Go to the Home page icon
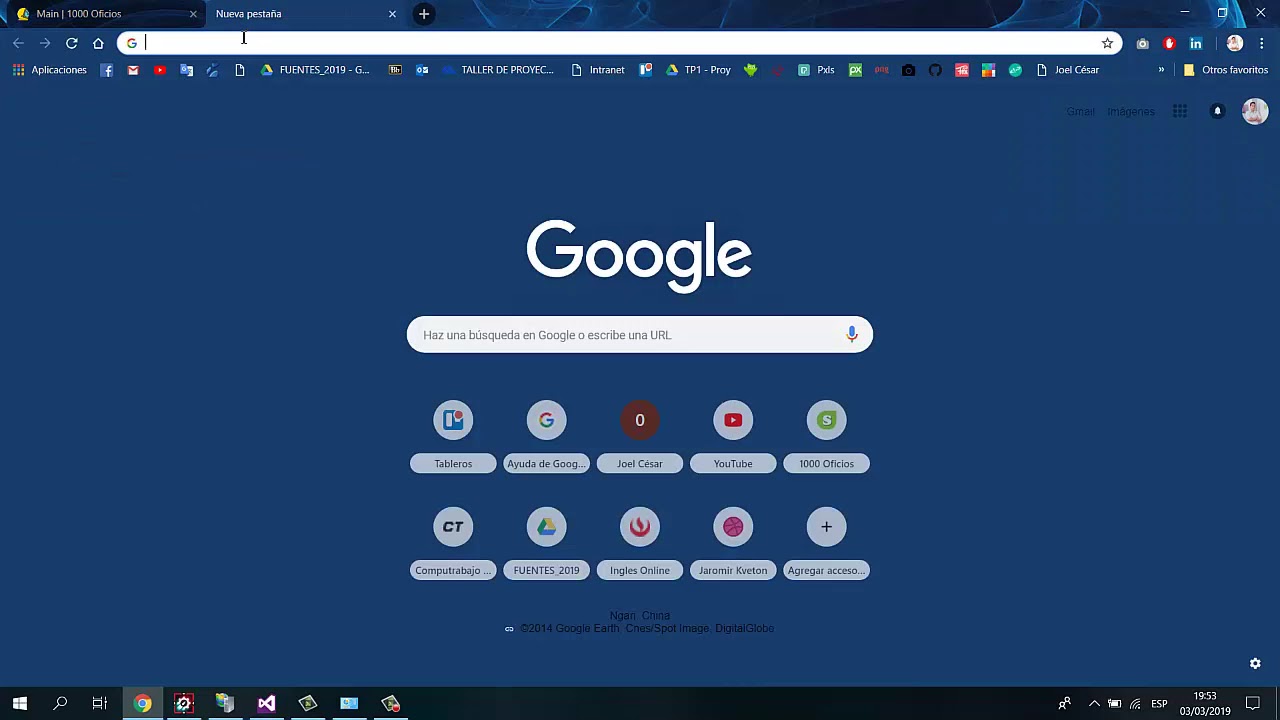 point(98,43)
